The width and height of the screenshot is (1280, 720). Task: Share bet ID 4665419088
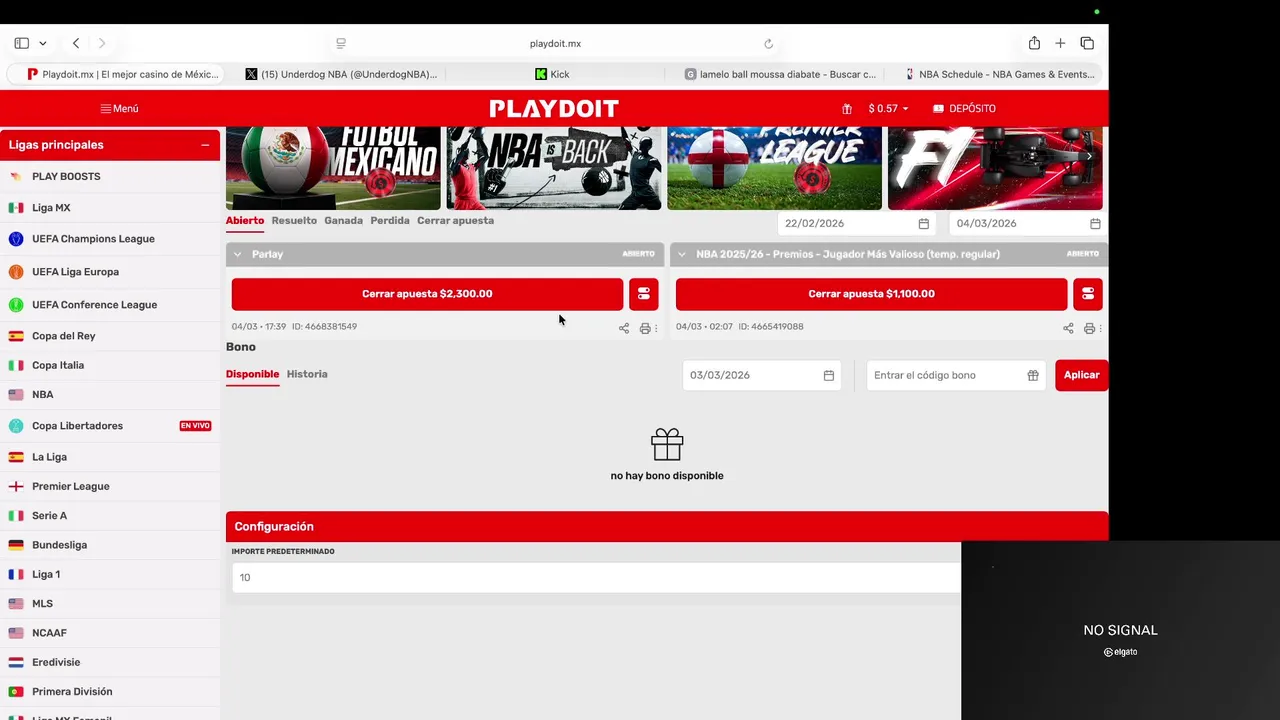pyautogui.click(x=1068, y=328)
